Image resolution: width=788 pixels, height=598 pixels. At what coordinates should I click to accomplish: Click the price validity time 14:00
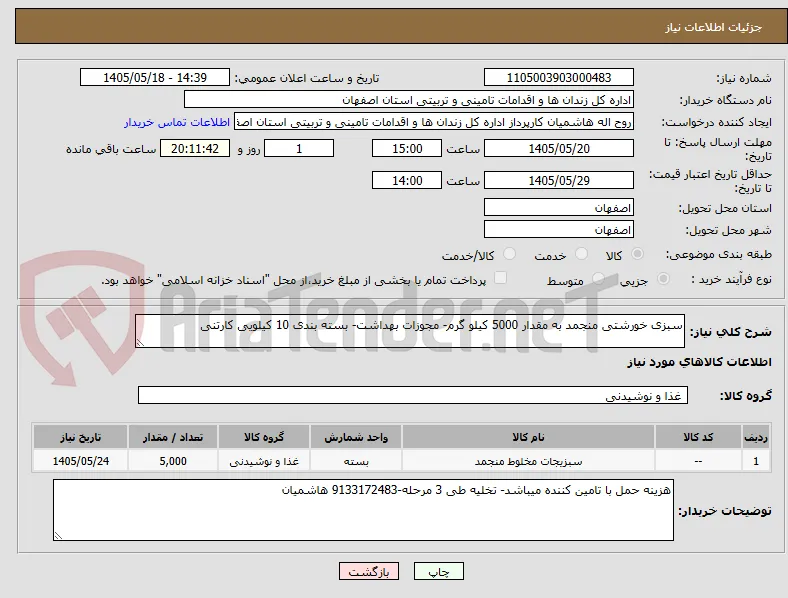(x=407, y=180)
